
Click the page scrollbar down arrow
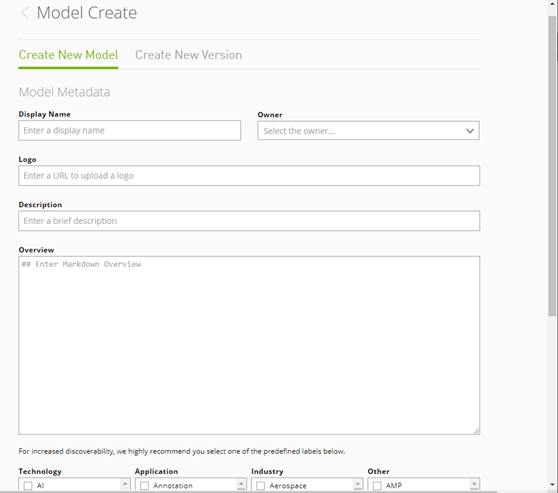tap(552, 485)
